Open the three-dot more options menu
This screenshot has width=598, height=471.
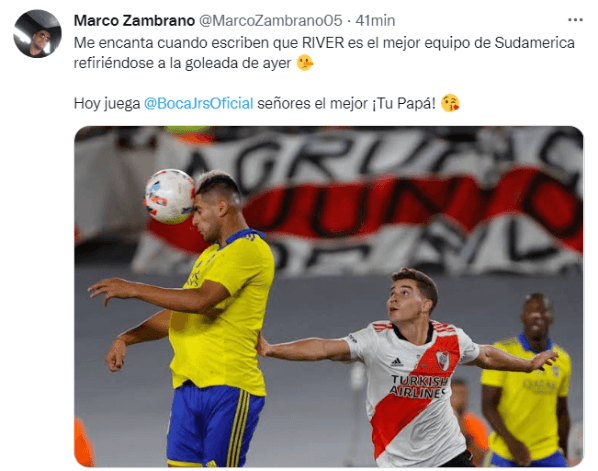pyautogui.click(x=575, y=20)
